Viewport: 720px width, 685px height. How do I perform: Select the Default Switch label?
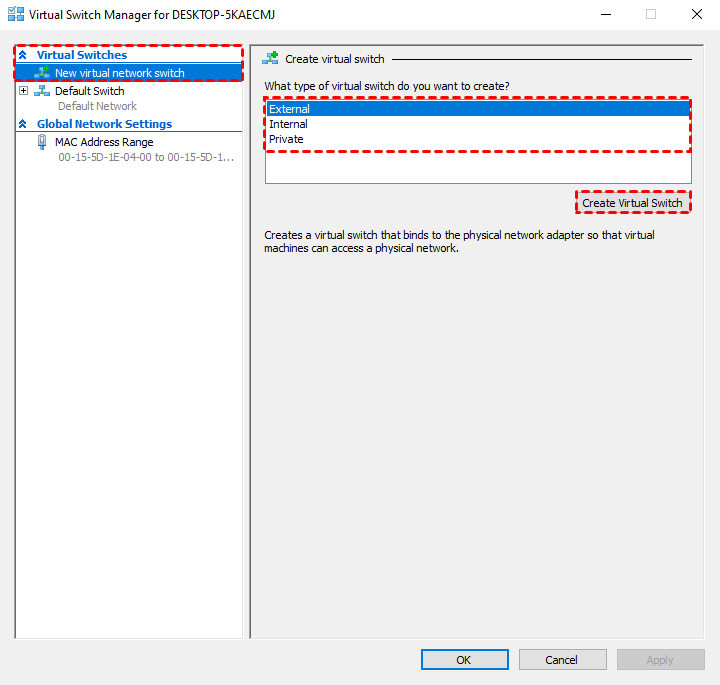(x=90, y=91)
